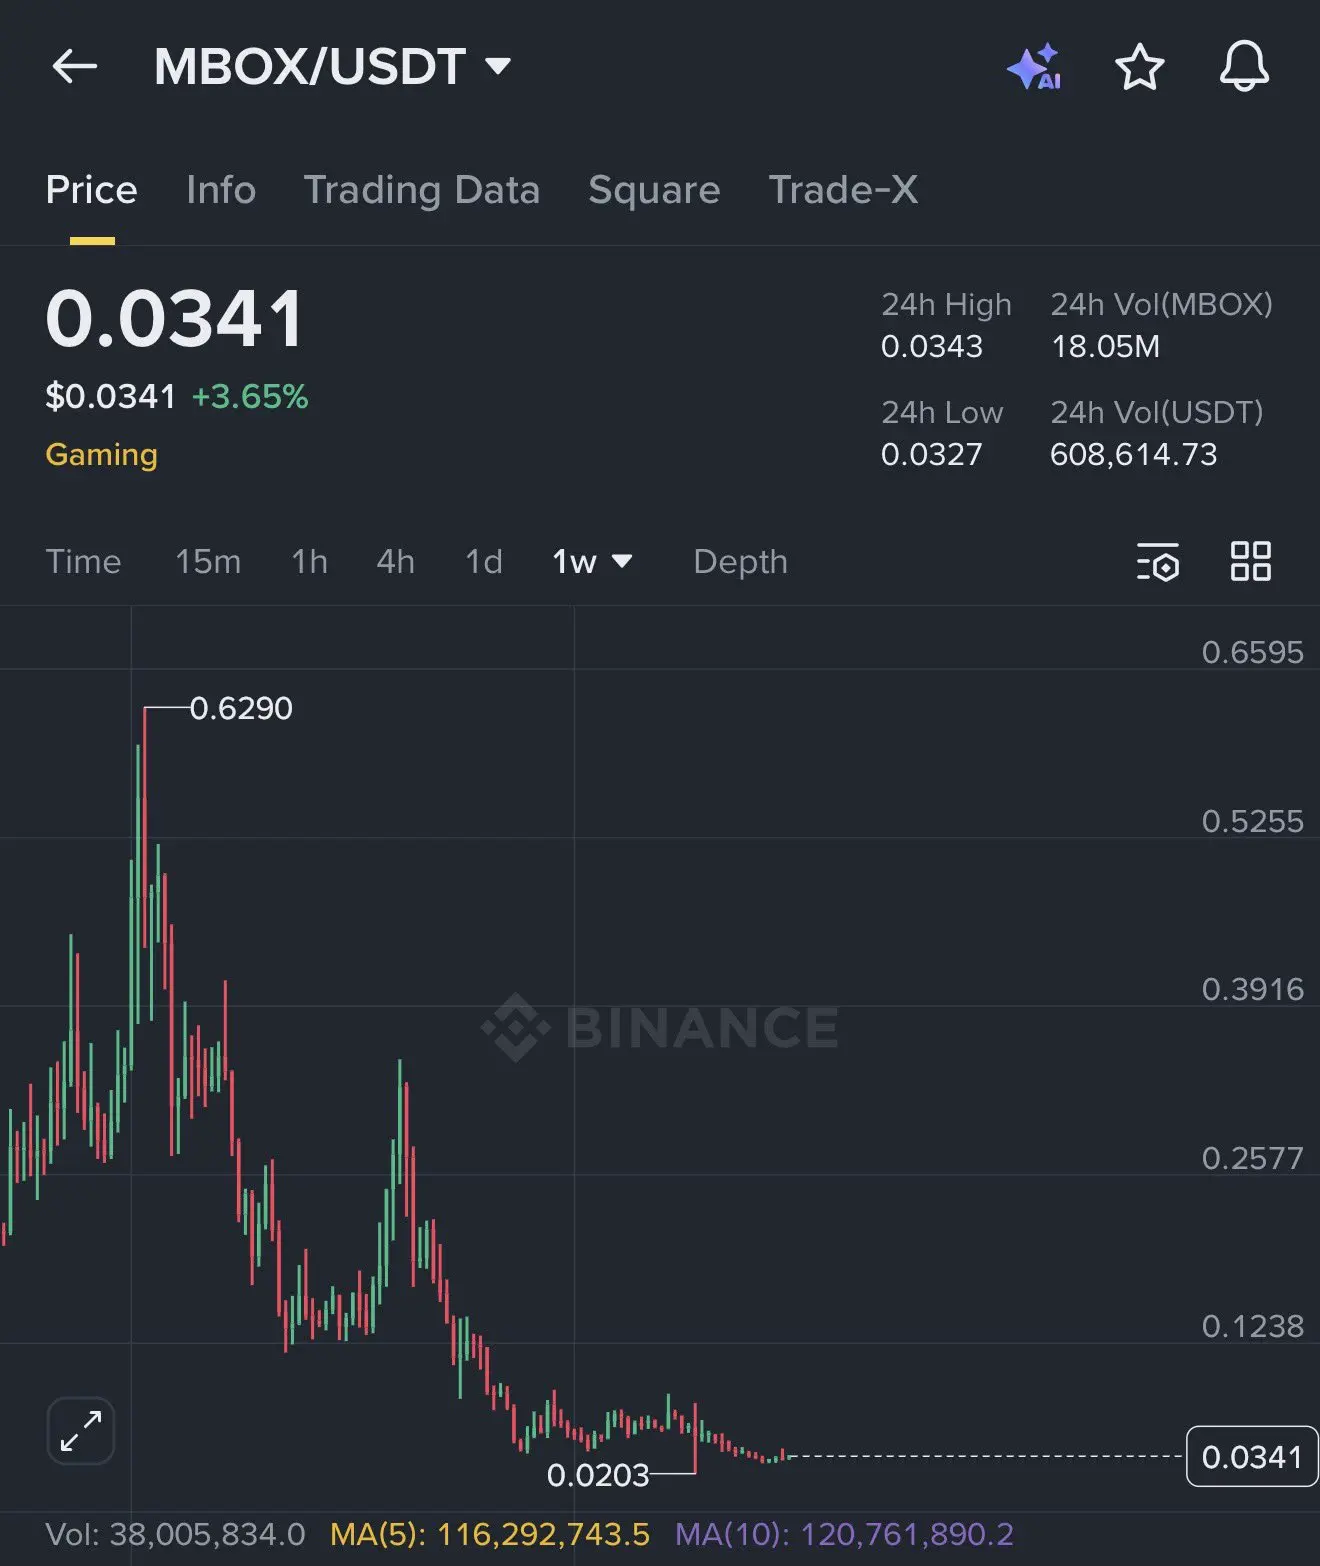Tap the $0.0341 USD price
The height and width of the screenshot is (1566, 1320).
click(111, 397)
